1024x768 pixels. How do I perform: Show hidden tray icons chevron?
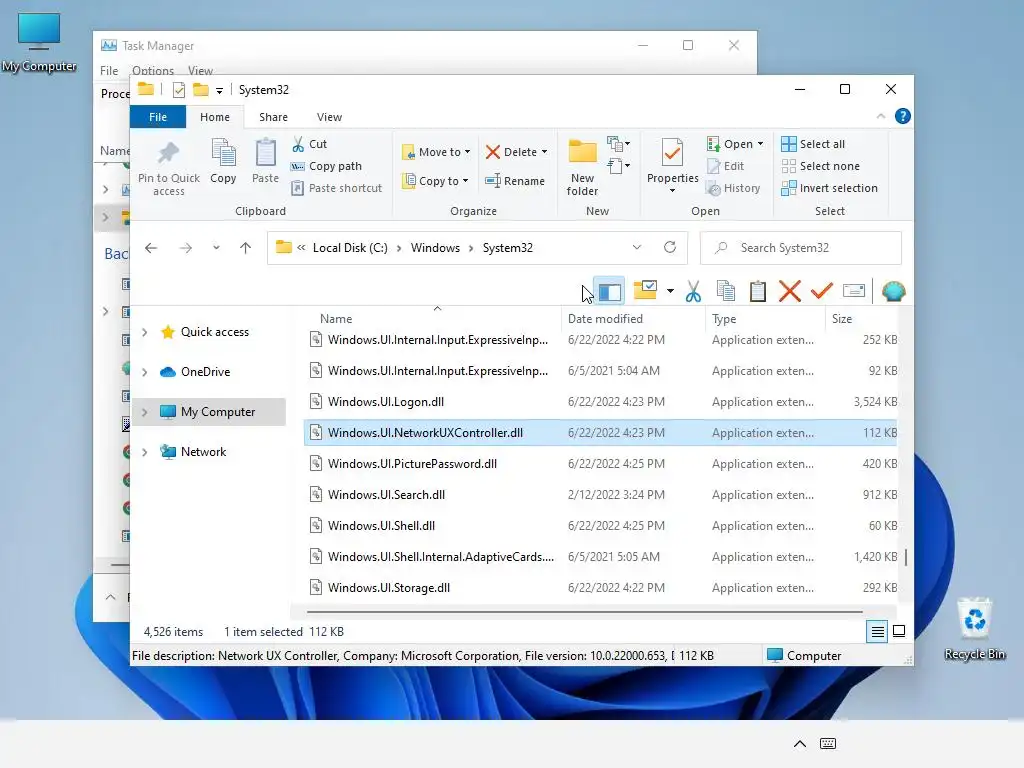point(799,744)
